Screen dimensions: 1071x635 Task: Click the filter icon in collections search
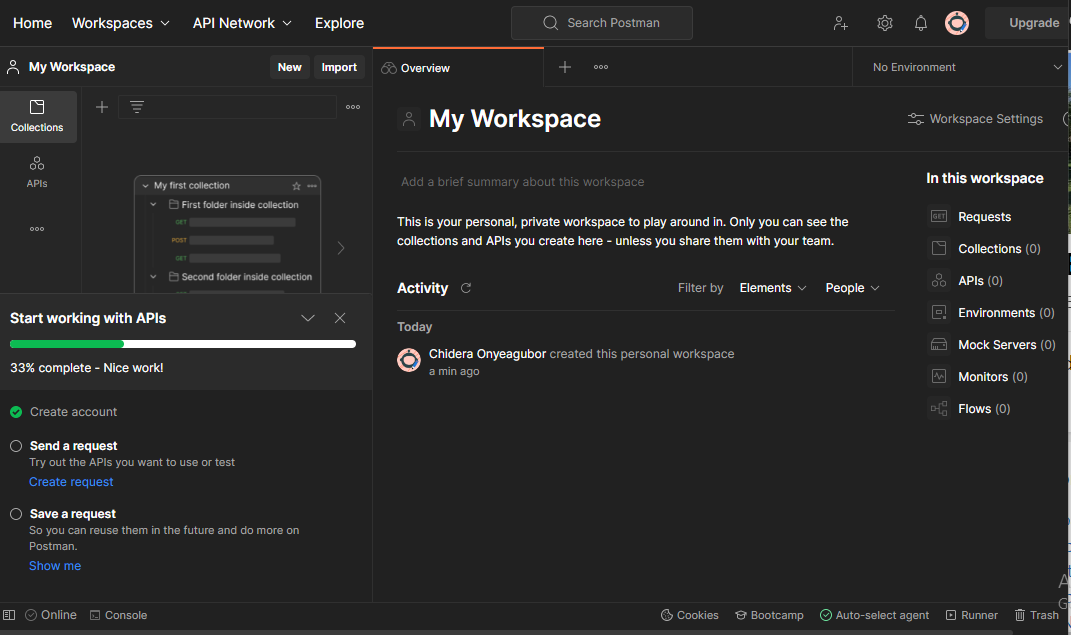[x=137, y=107]
